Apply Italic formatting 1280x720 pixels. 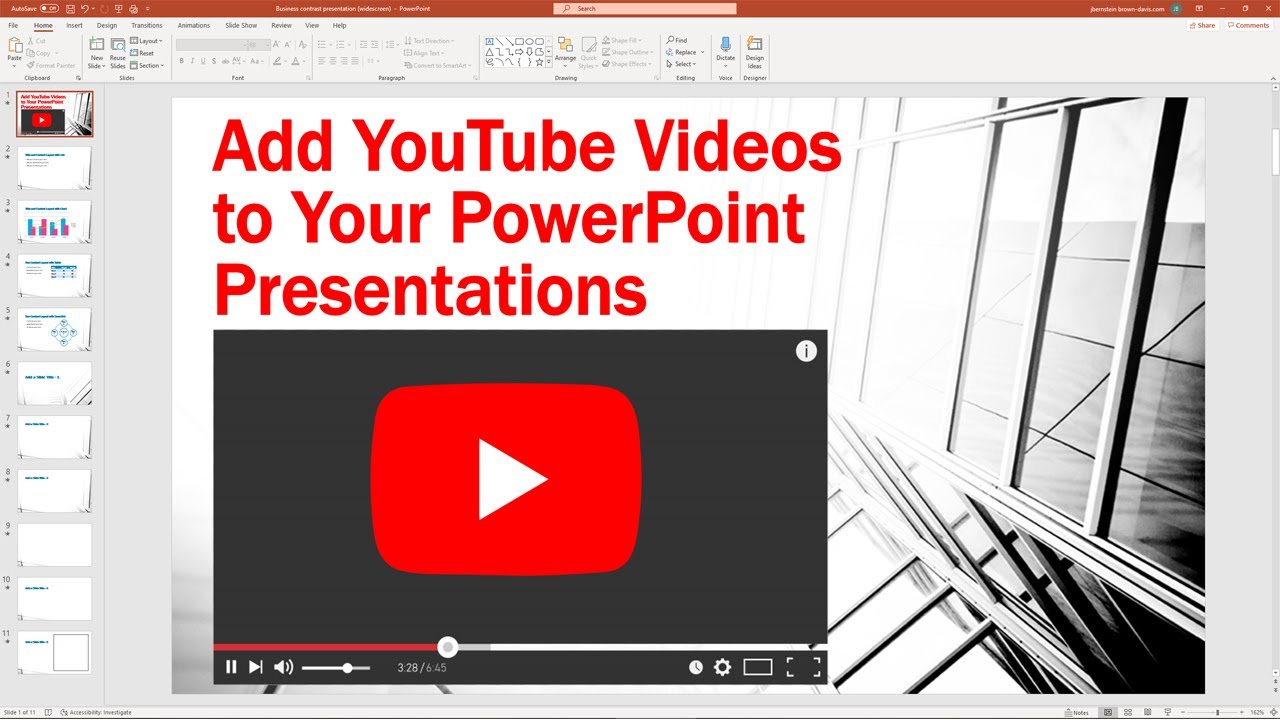pyautogui.click(x=192, y=61)
